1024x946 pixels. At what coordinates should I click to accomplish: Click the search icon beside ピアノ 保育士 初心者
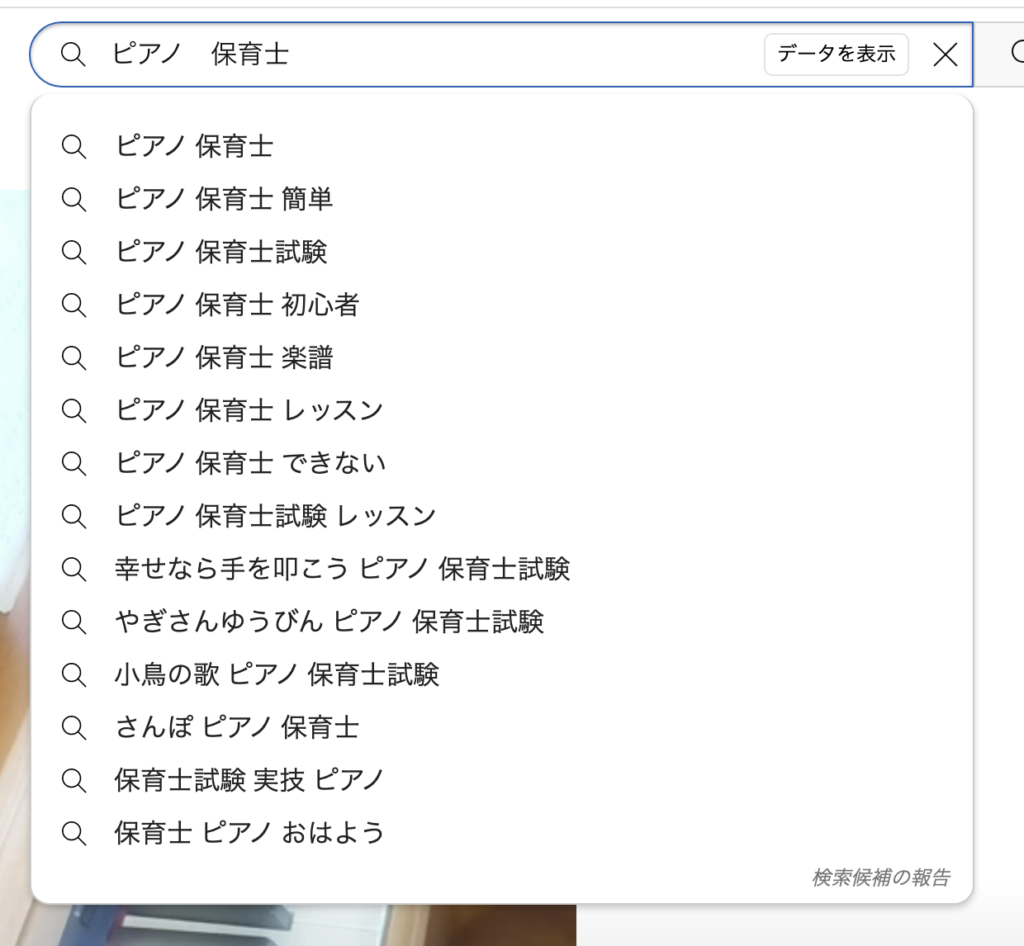coord(73,305)
